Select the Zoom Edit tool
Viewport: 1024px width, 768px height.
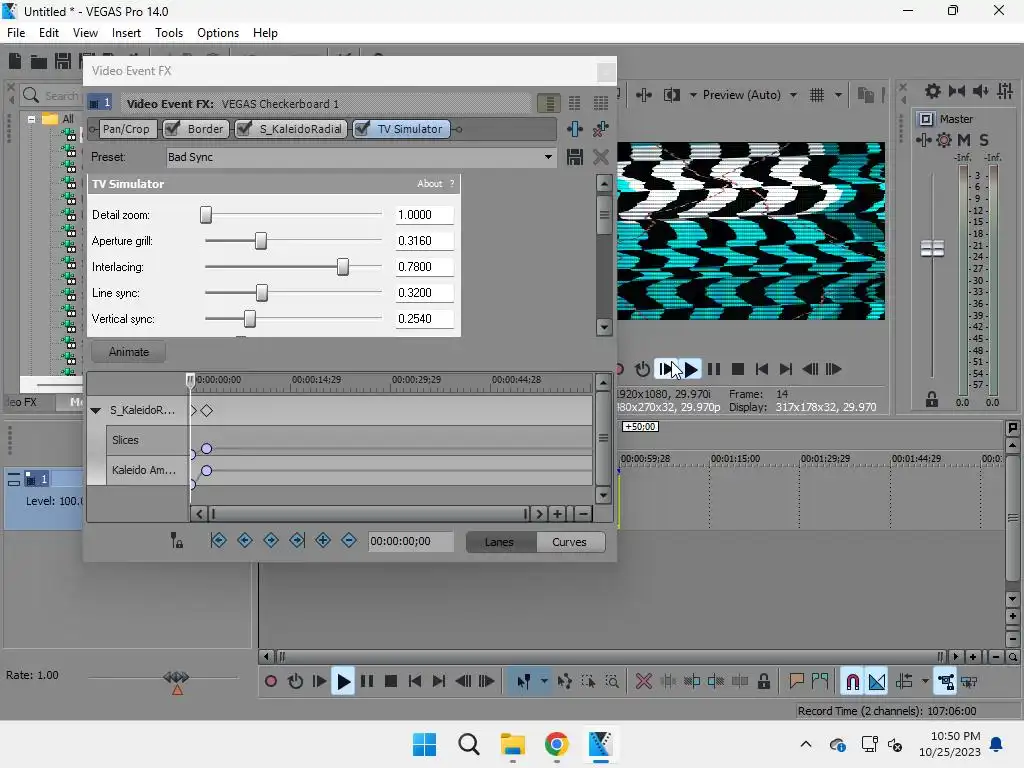612,682
